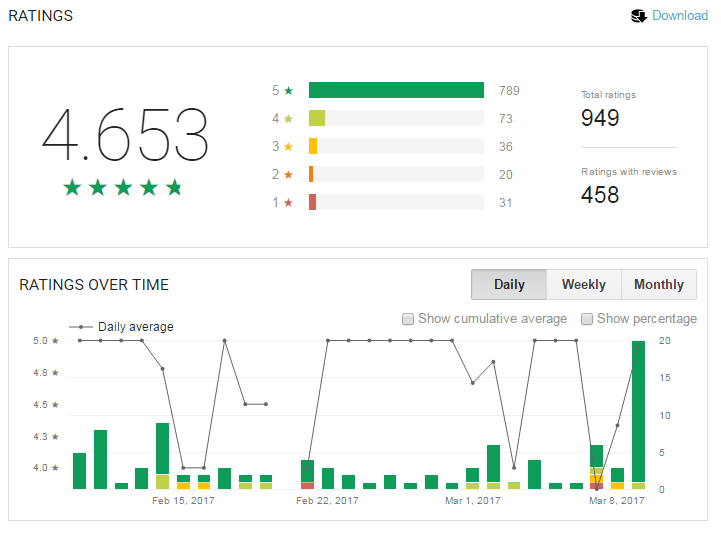Switch to the Monthly view tab
721x536 pixels.
[x=658, y=285]
